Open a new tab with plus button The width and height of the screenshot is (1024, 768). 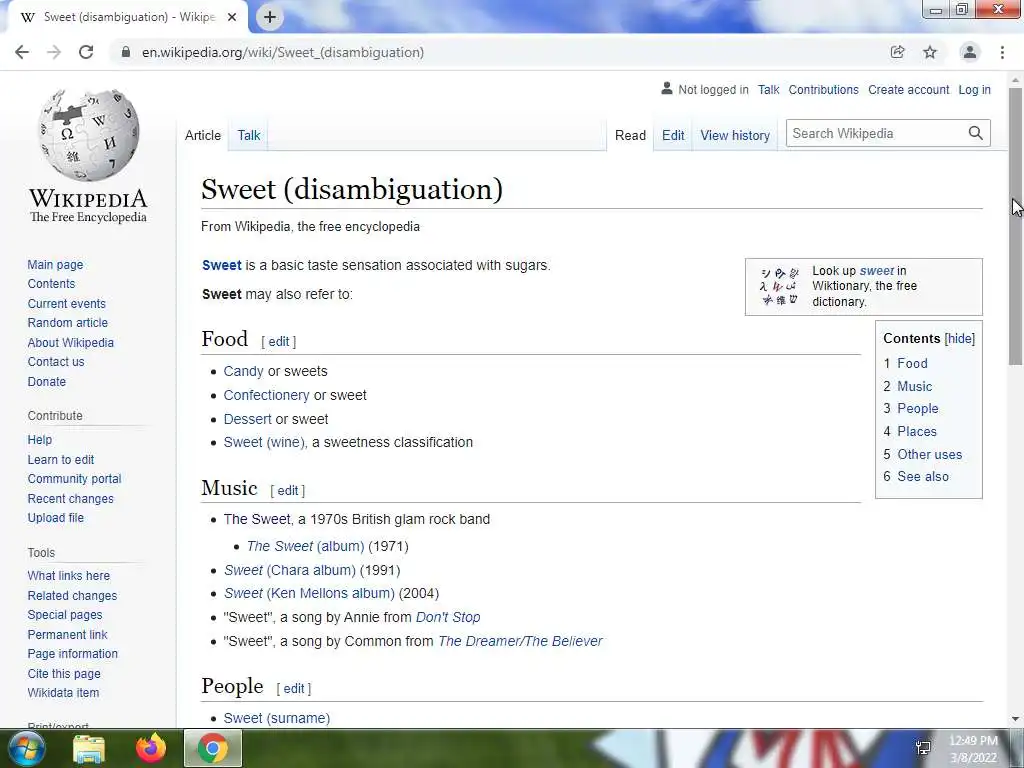coord(270,17)
